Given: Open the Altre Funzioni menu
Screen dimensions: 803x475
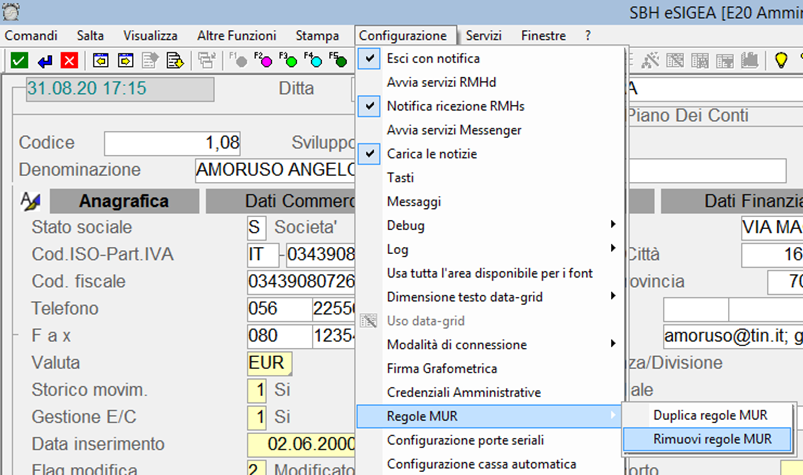Looking at the screenshot, I should click(235, 35).
